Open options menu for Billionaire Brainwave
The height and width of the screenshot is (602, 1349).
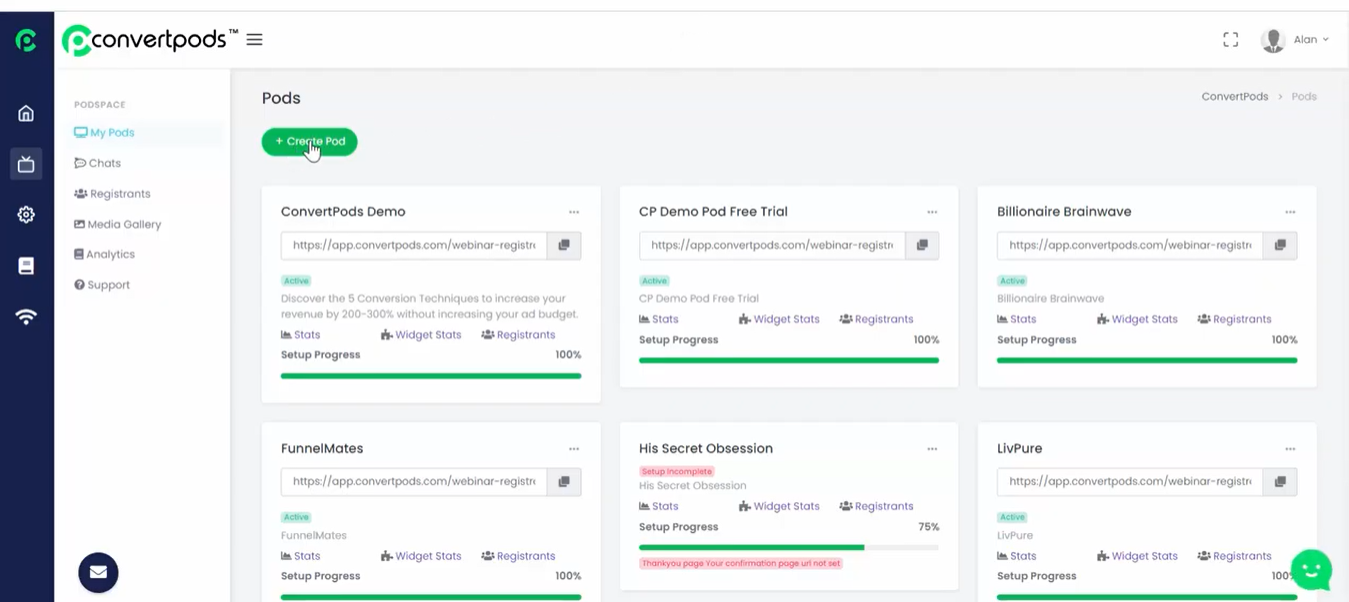coord(1290,212)
